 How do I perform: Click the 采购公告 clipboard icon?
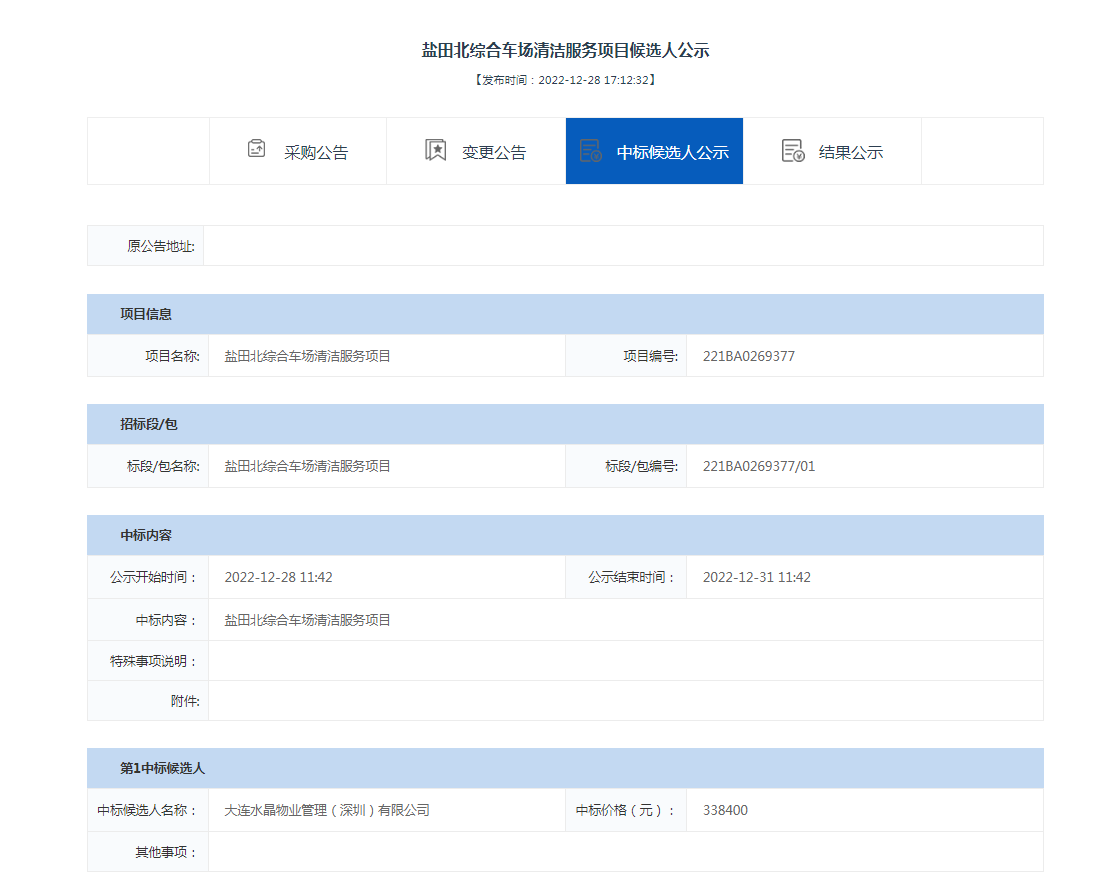[256, 149]
